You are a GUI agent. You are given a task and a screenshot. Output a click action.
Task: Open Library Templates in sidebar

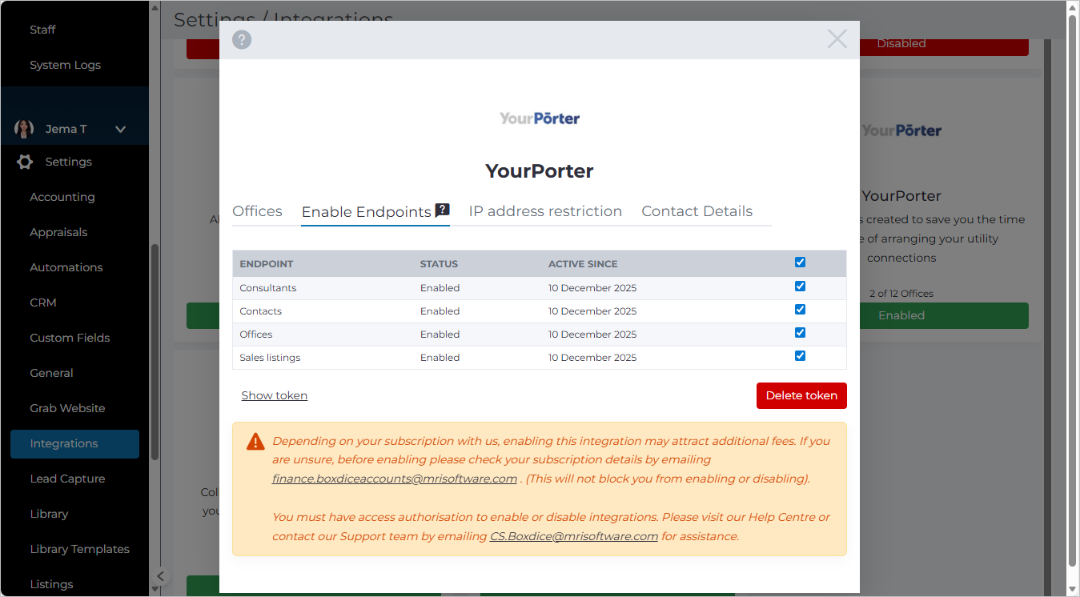79,549
